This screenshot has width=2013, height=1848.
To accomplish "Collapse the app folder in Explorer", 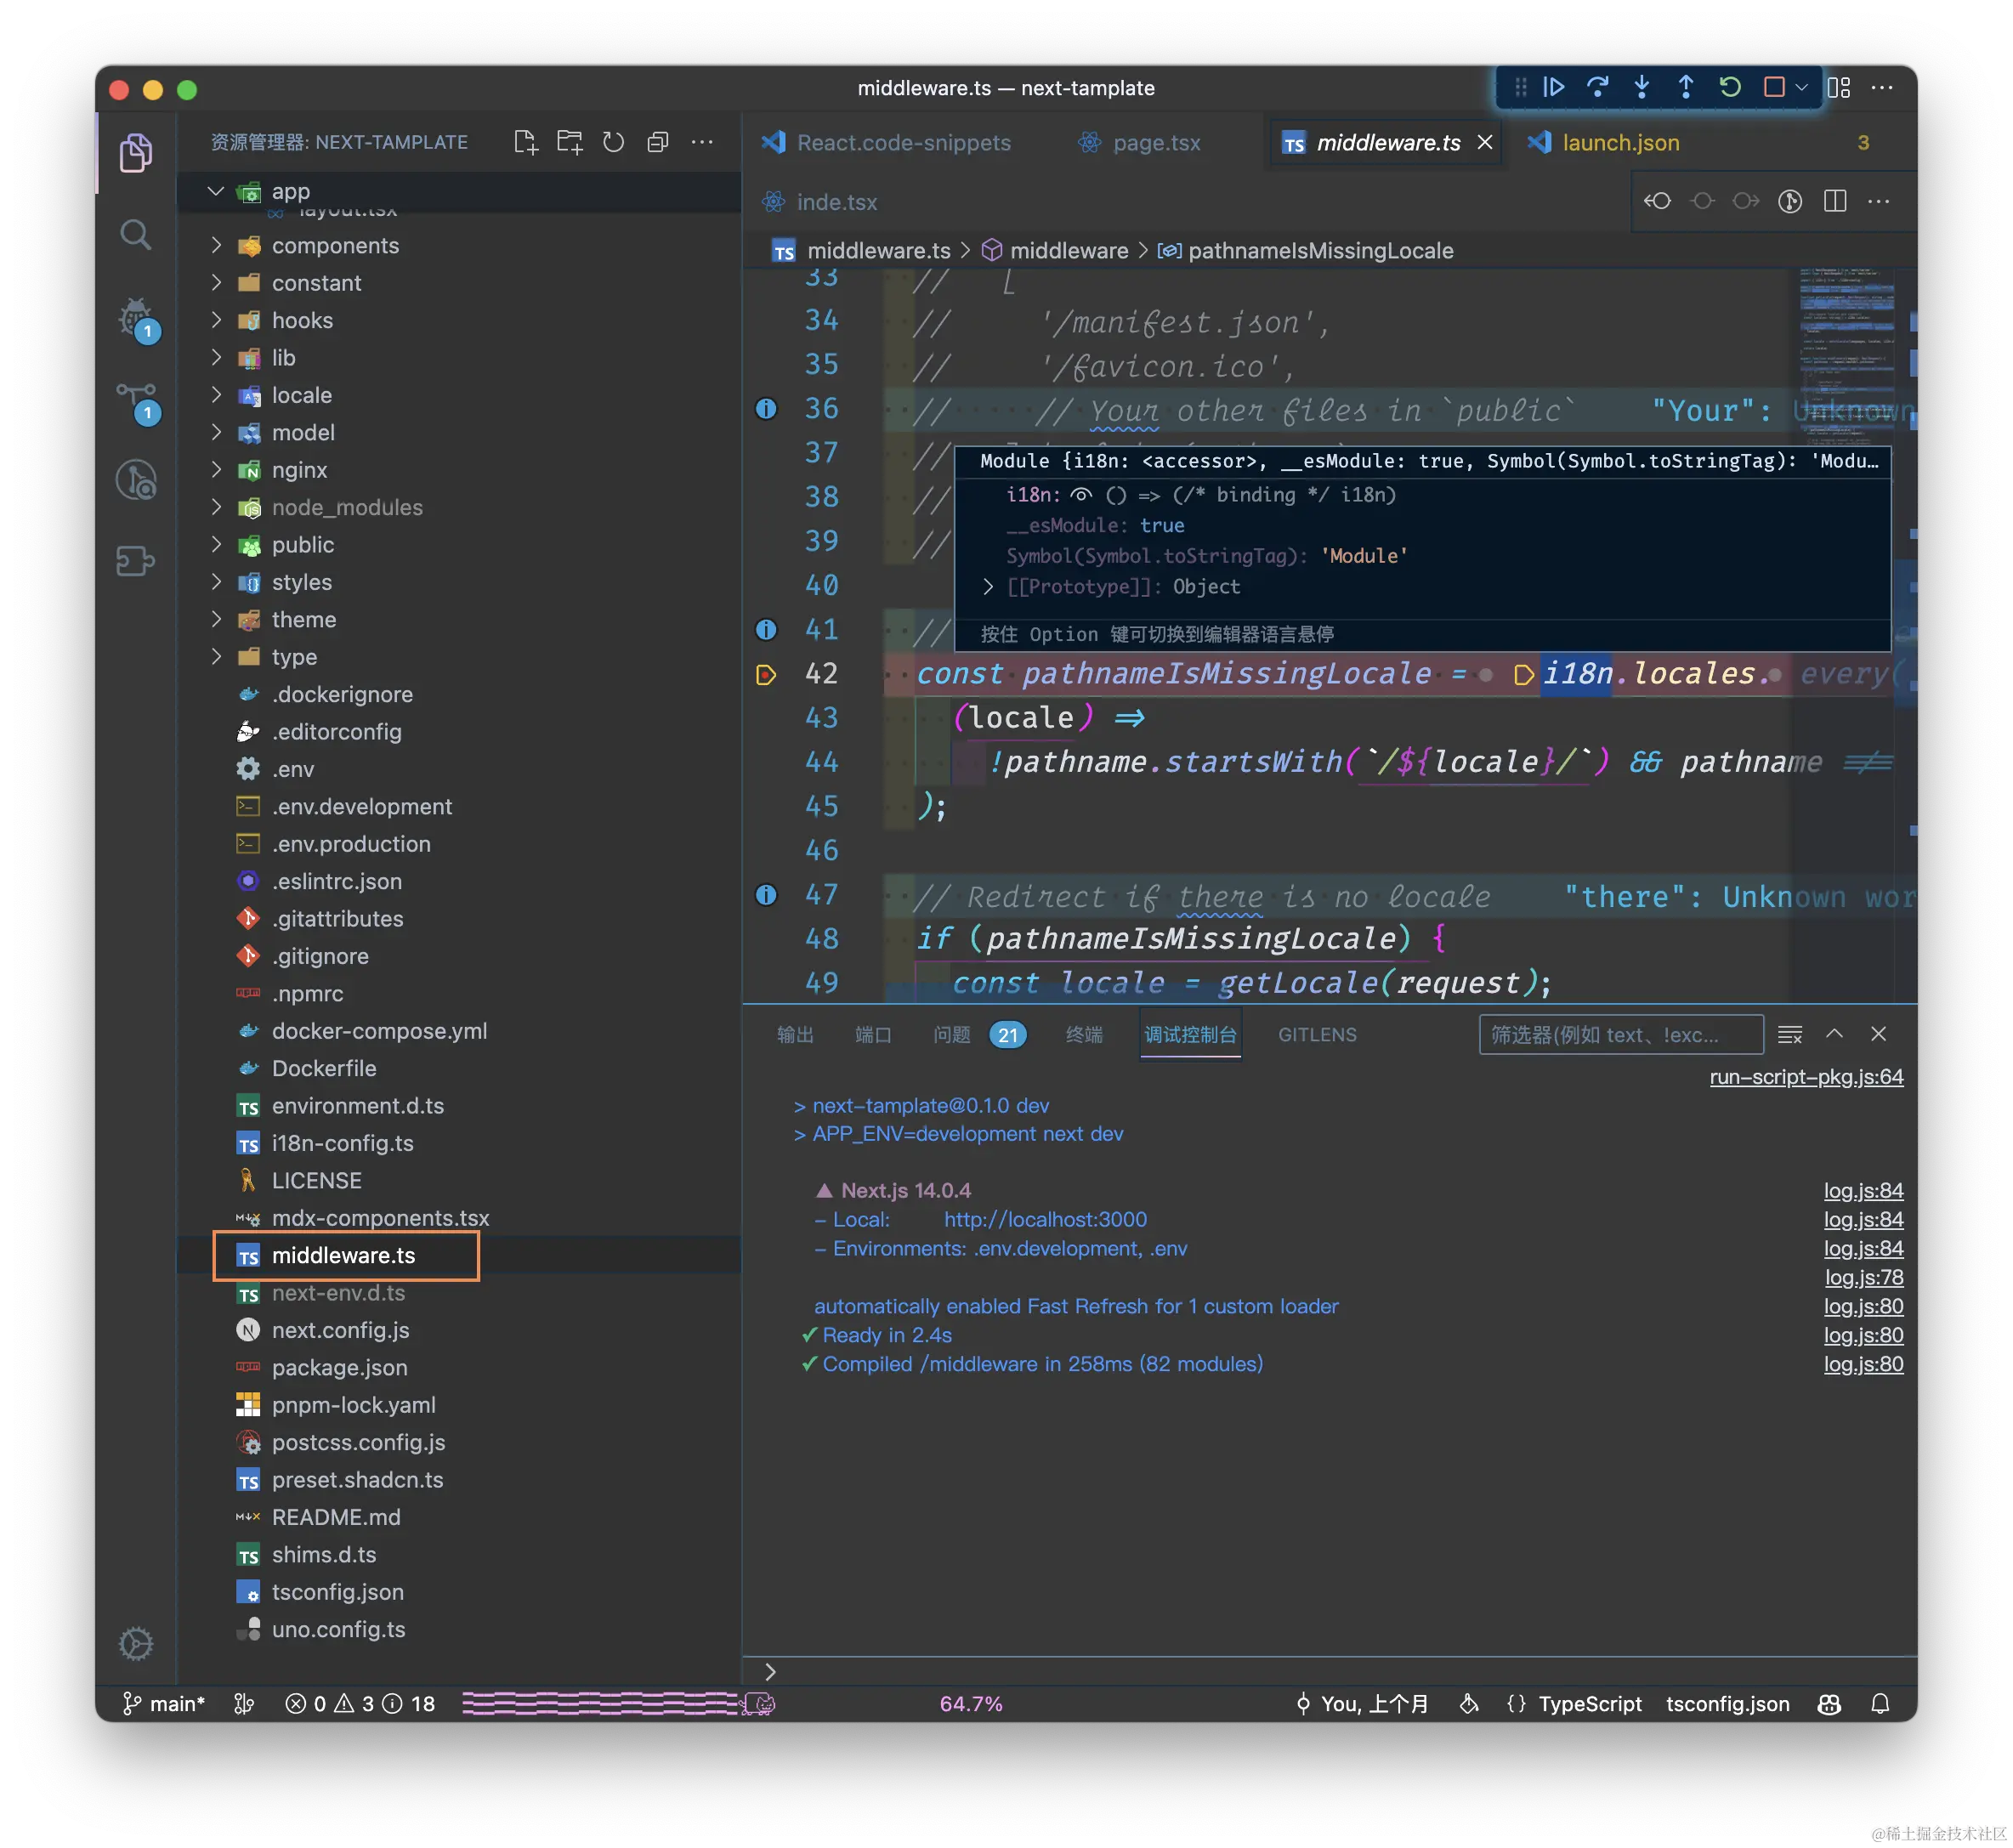I will (216, 191).
